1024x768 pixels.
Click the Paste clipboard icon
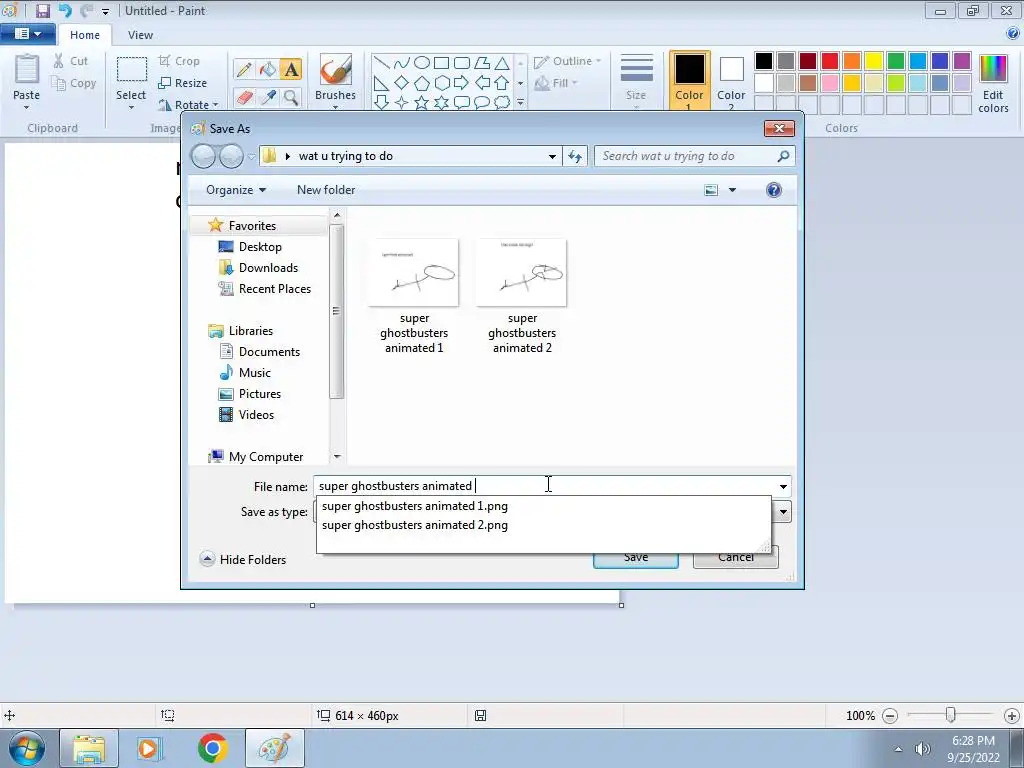(x=27, y=70)
